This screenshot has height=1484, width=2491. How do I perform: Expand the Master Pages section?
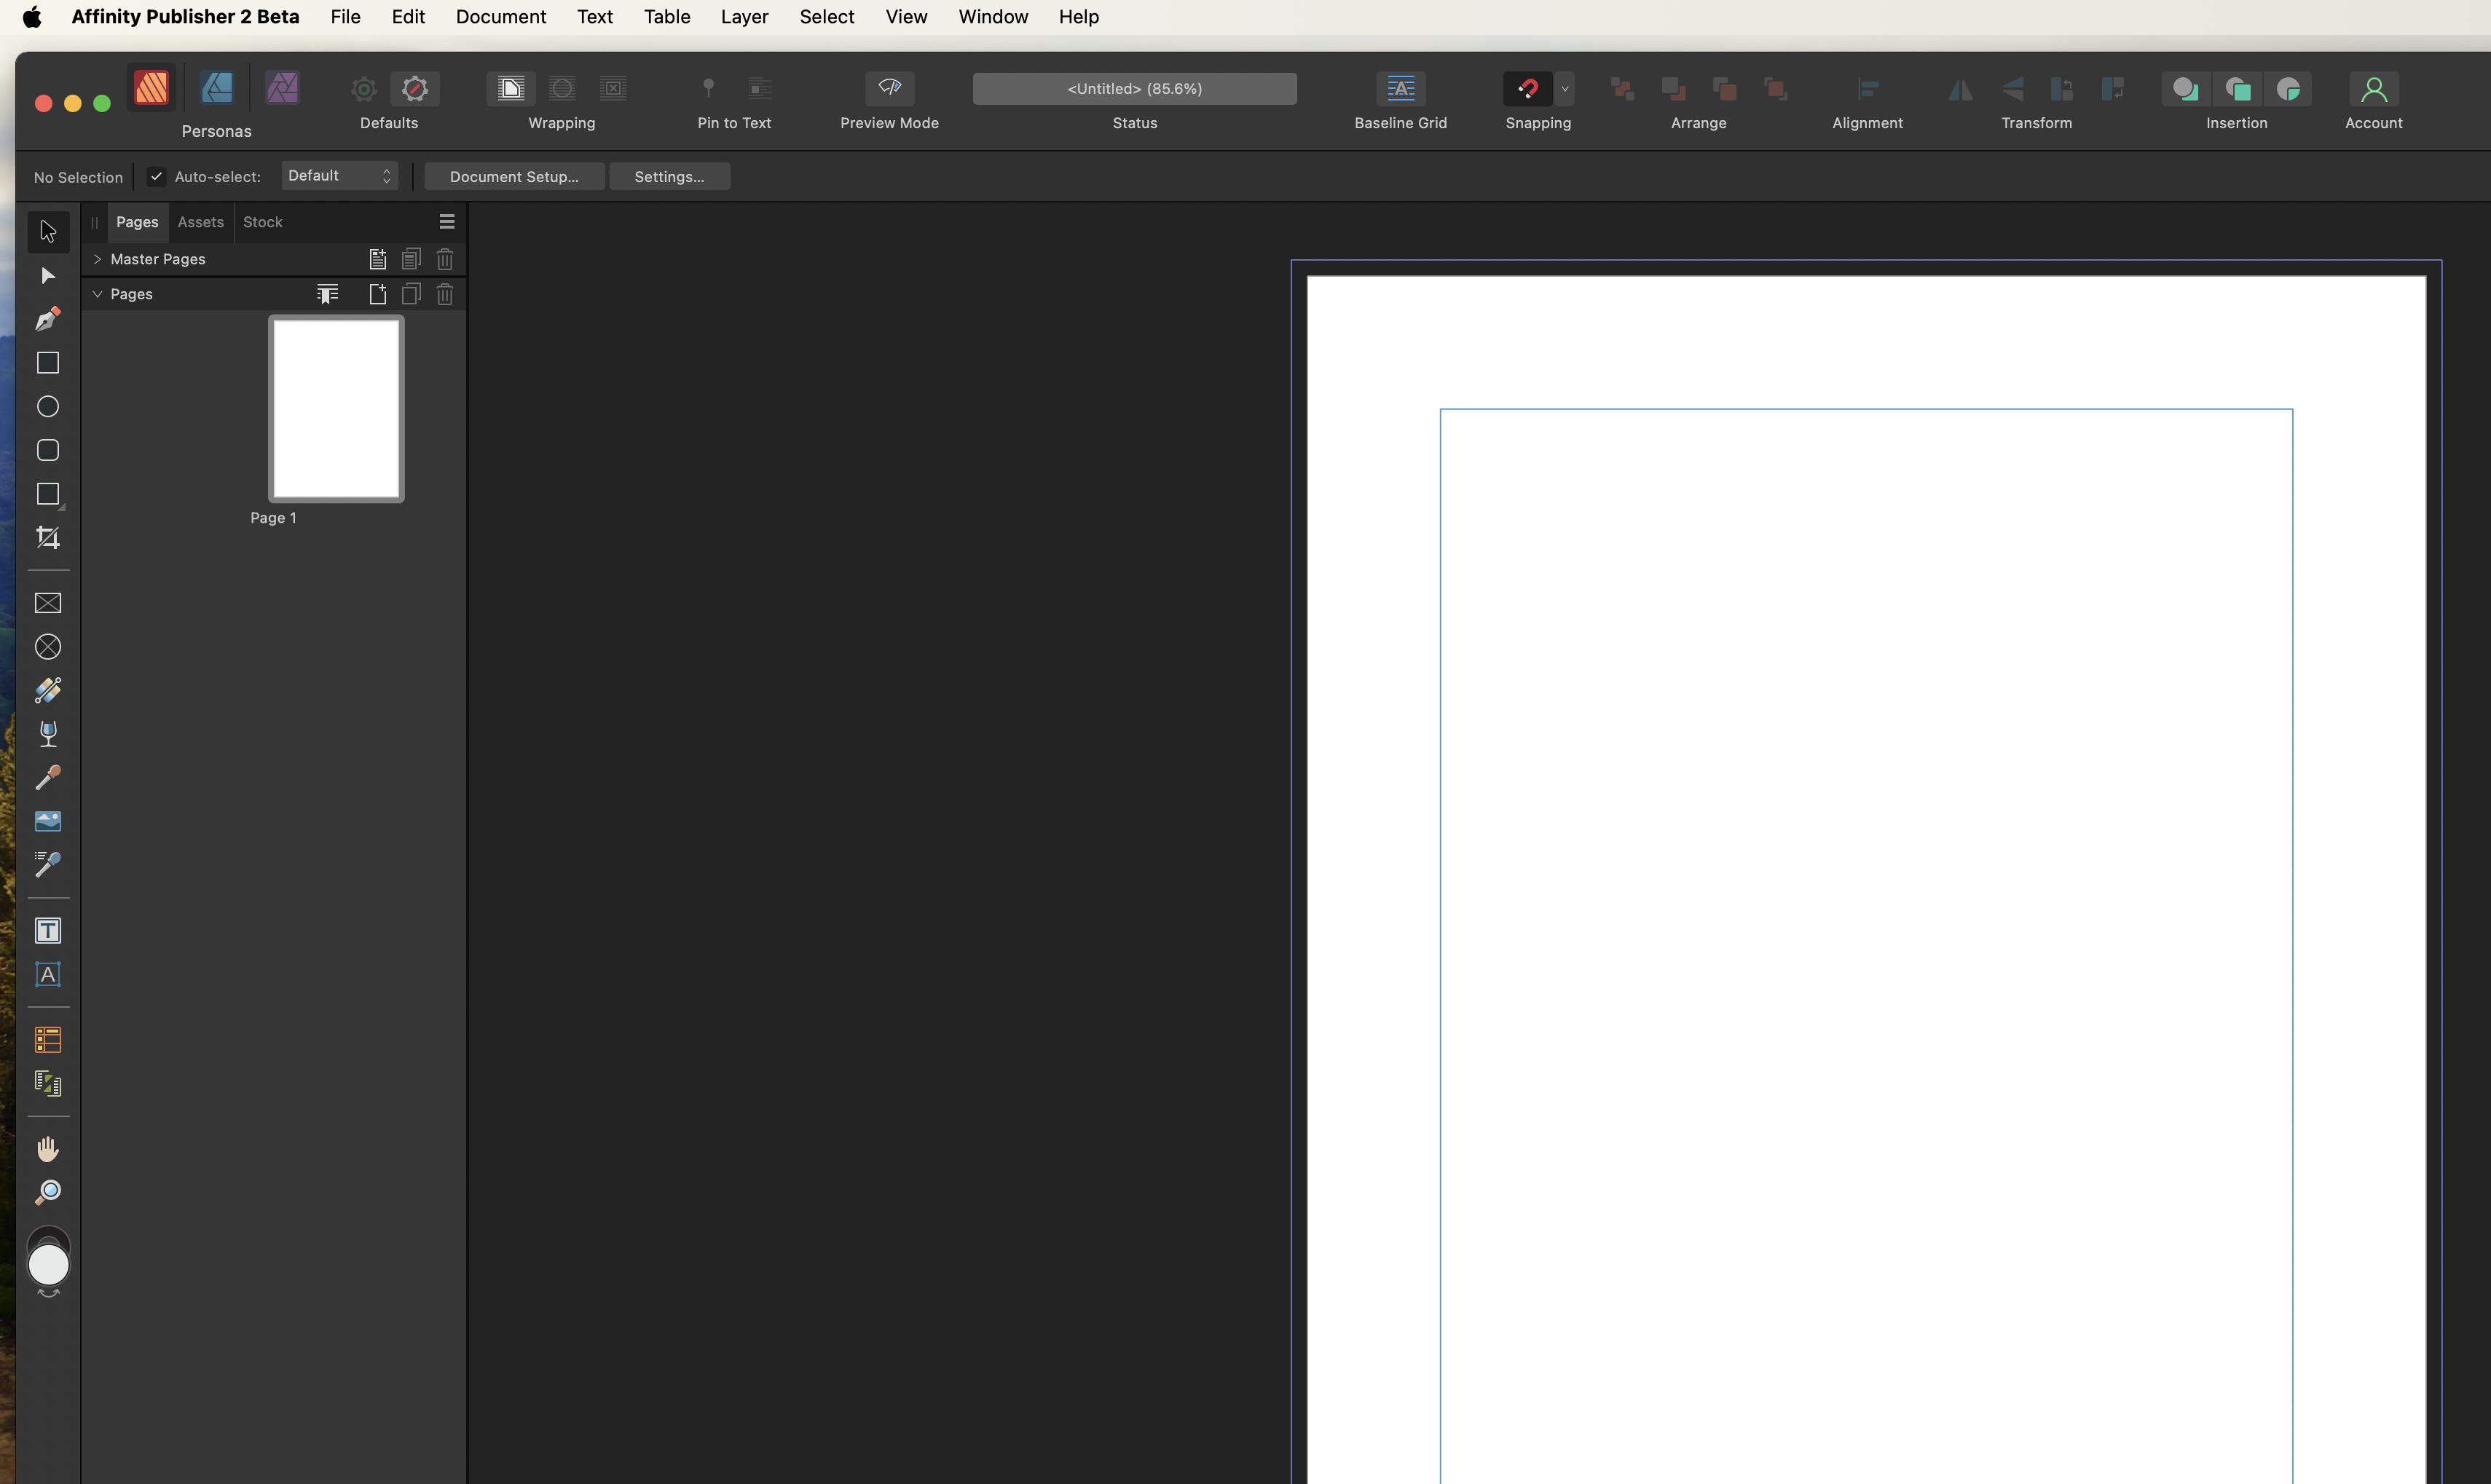tap(98, 259)
